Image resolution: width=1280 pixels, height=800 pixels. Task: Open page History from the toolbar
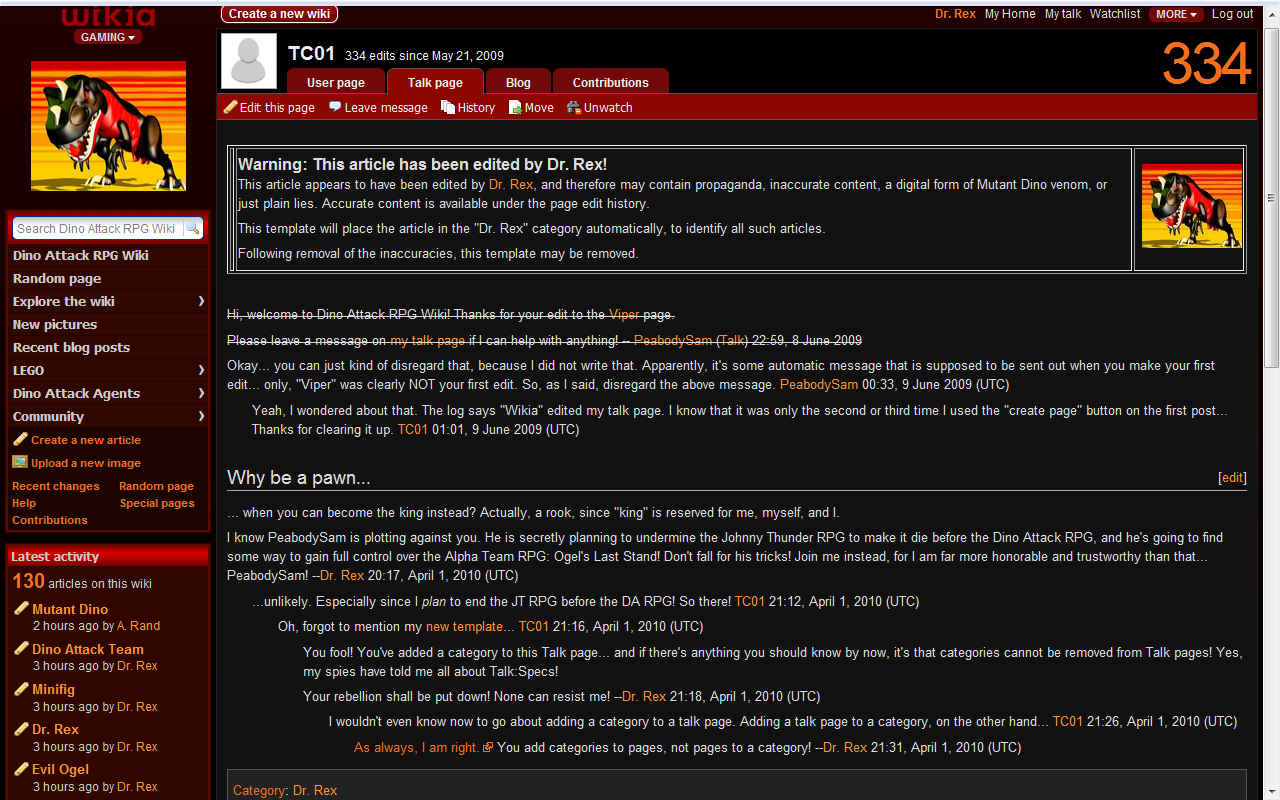[468, 107]
